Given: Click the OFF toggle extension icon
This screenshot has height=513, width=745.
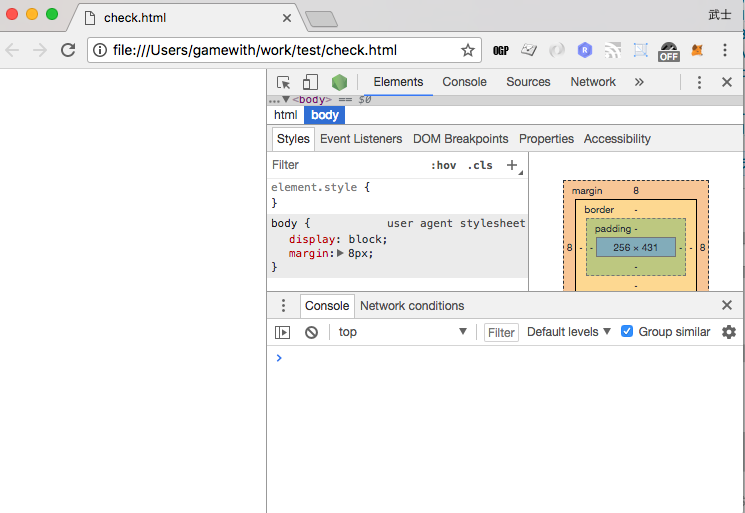Looking at the screenshot, I should coord(669,51).
